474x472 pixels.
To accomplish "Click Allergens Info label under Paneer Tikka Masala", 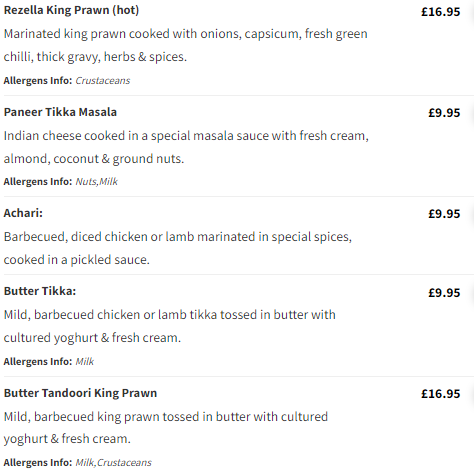I will [38, 181].
